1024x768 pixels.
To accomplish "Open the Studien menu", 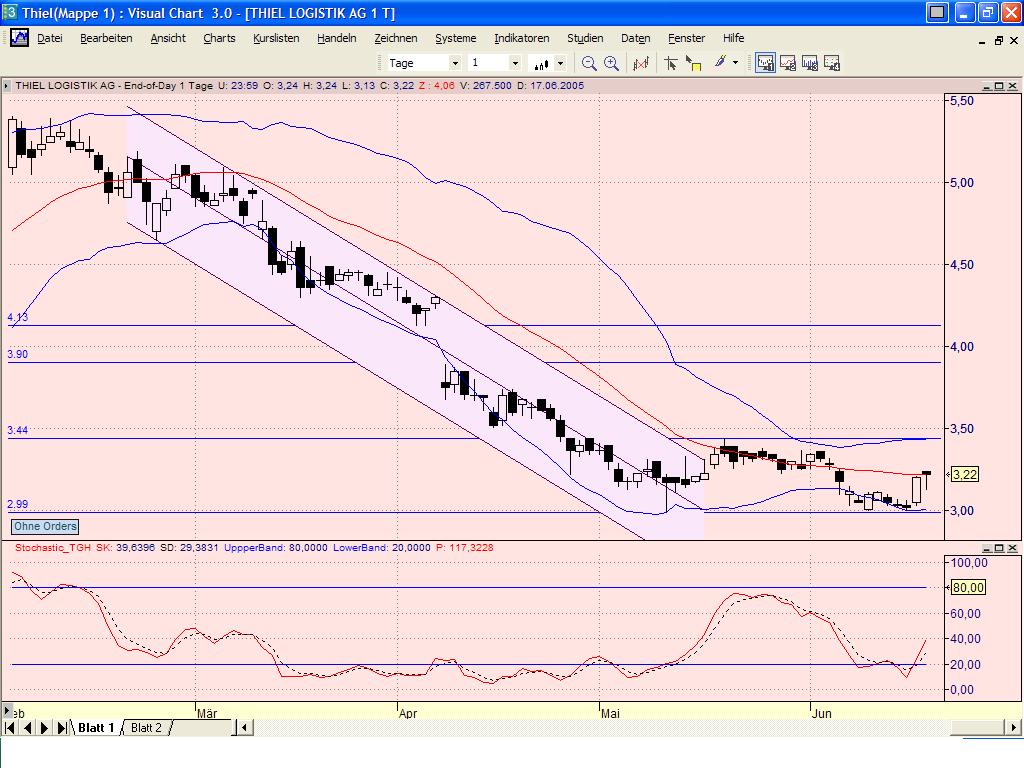I will click(x=584, y=38).
